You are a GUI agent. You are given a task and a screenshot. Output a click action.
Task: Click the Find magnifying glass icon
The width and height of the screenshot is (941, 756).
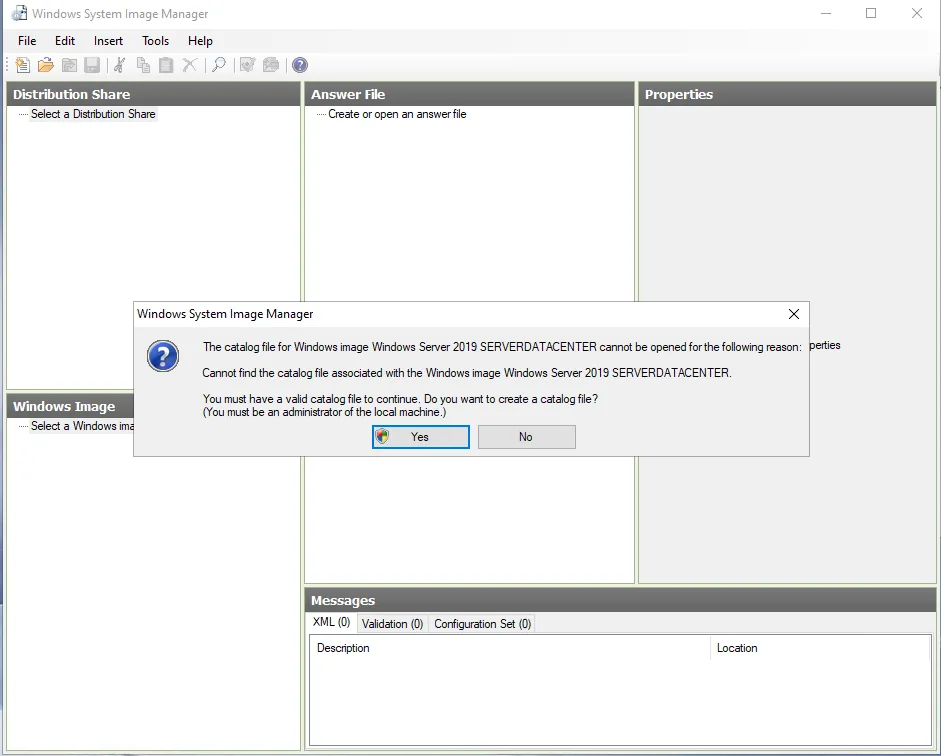(x=219, y=65)
